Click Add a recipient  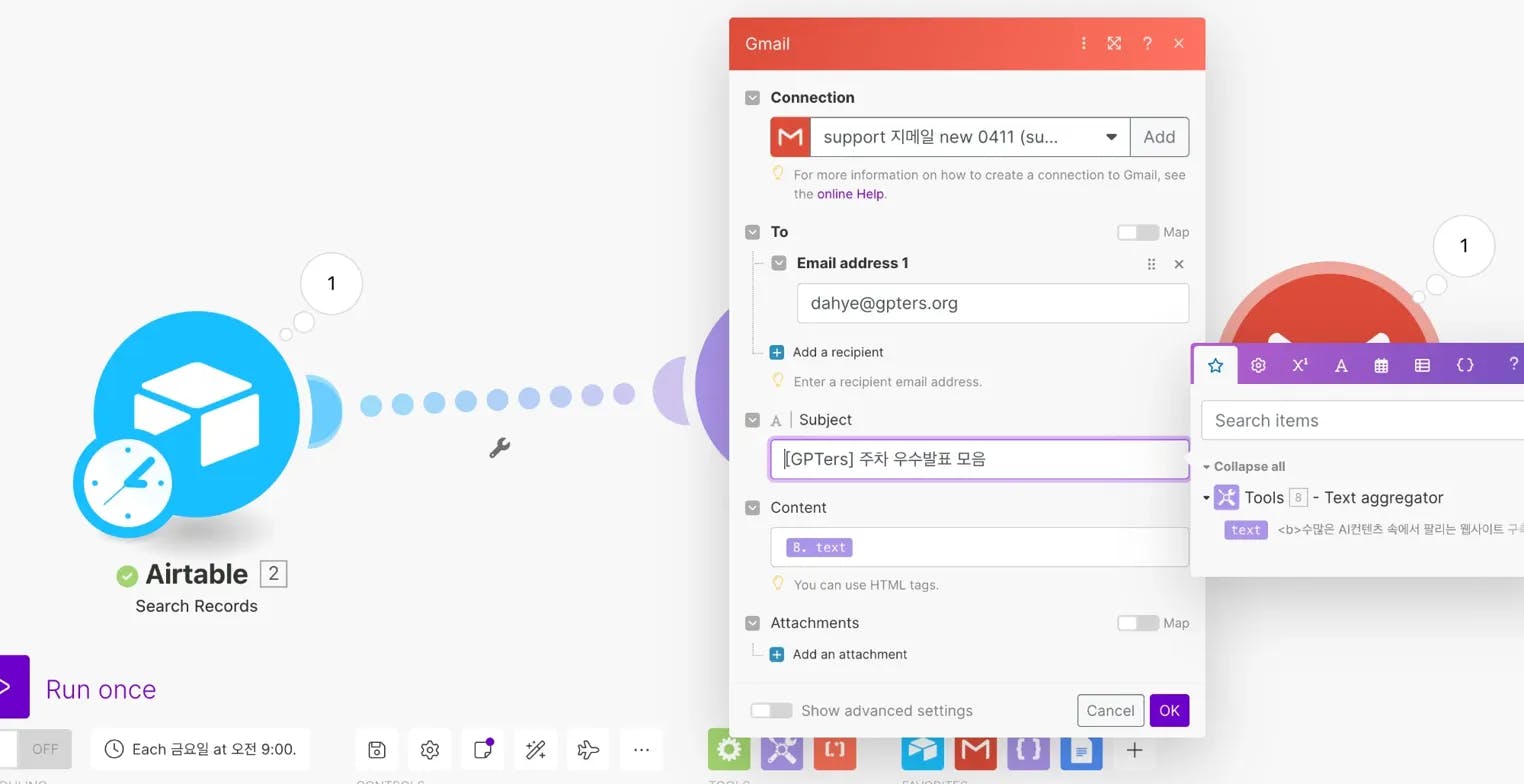pyautogui.click(x=838, y=352)
